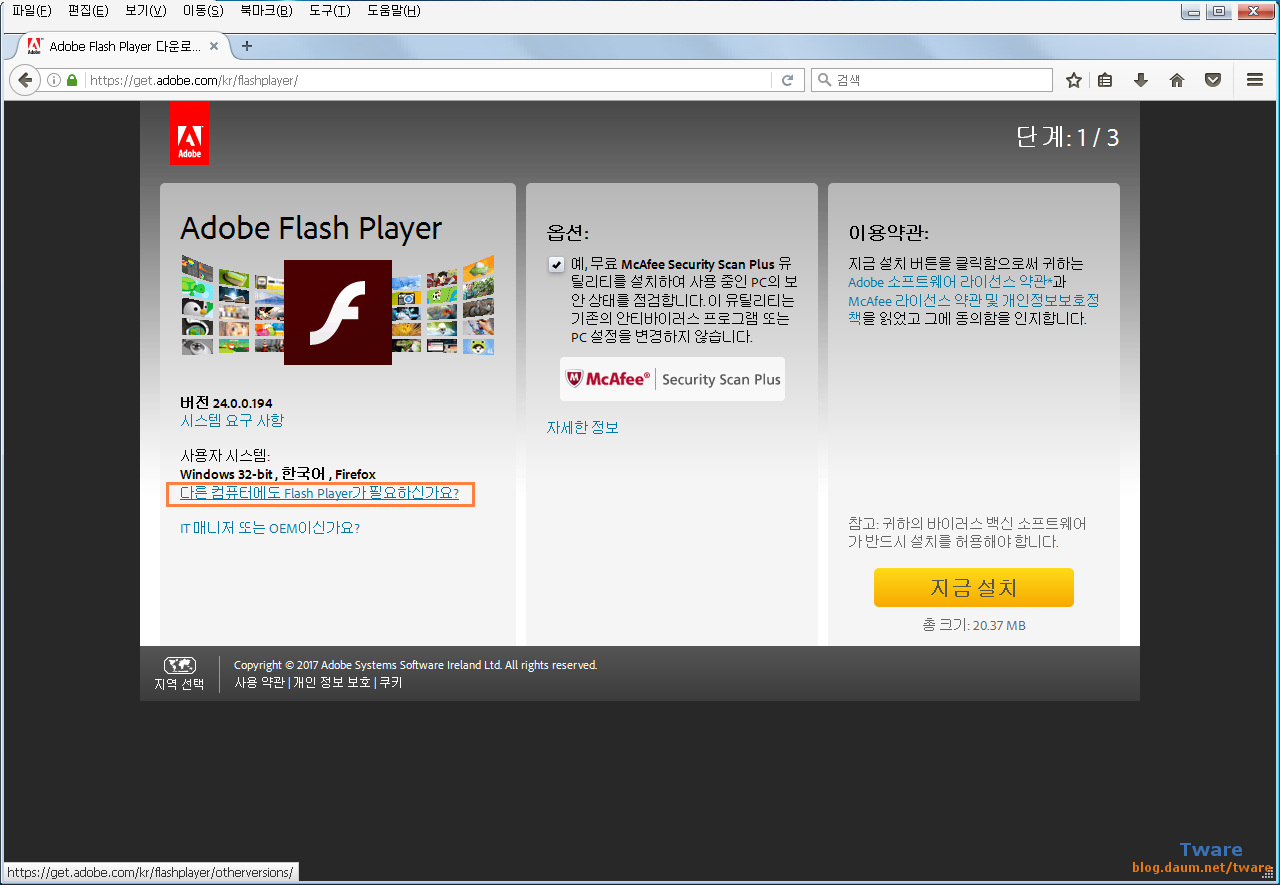1280x885 pixels.
Task: Click the Pocket save icon
Action: tap(1213, 80)
